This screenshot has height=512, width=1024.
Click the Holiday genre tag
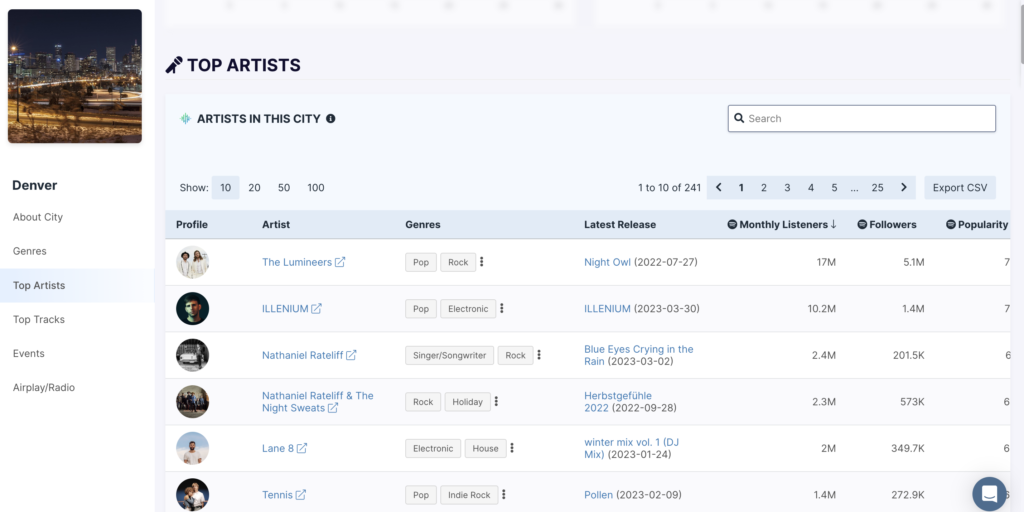coord(468,402)
